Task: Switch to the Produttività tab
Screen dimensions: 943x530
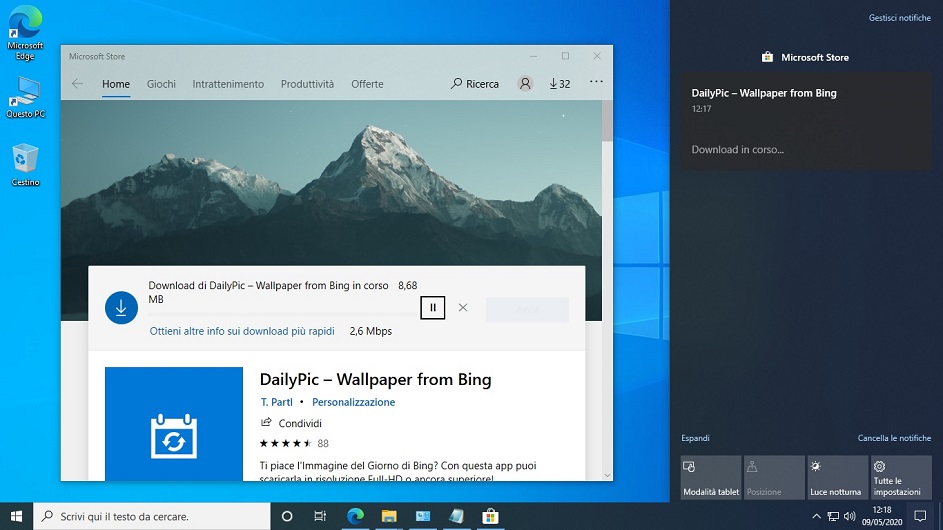Action: click(x=307, y=84)
